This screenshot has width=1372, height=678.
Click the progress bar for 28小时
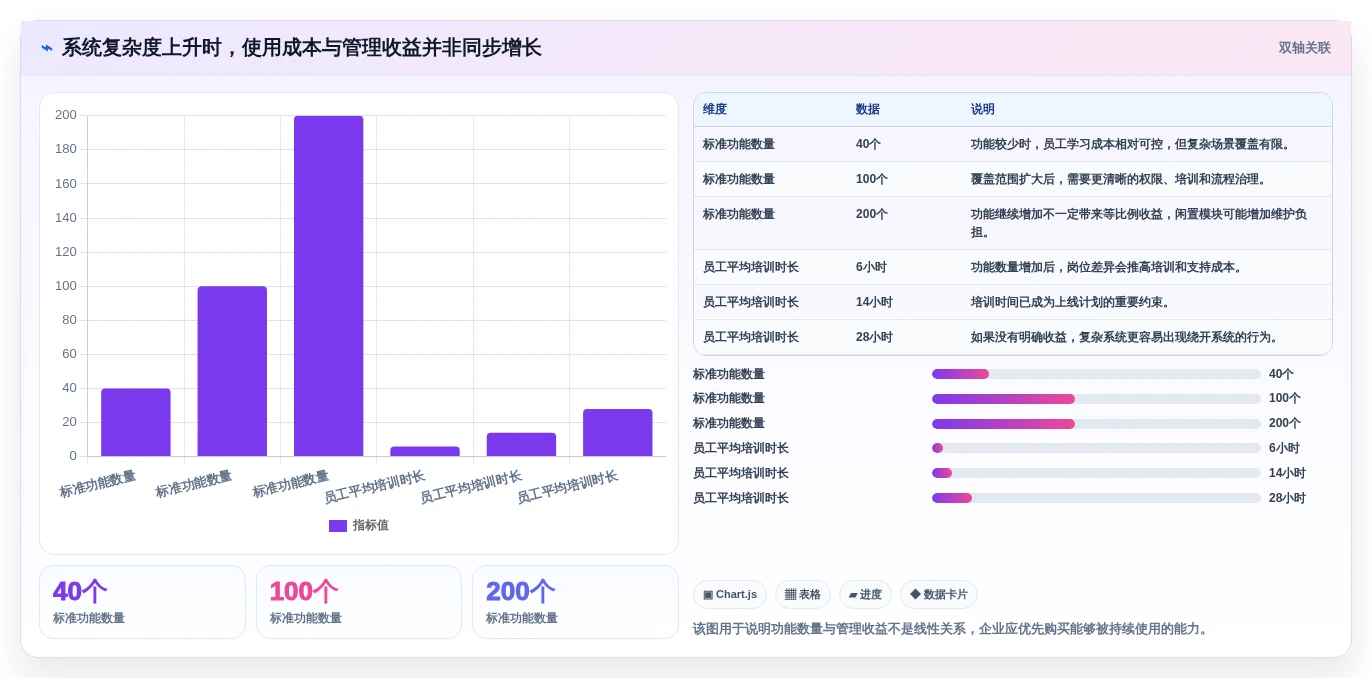pyautogui.click(x=1096, y=498)
